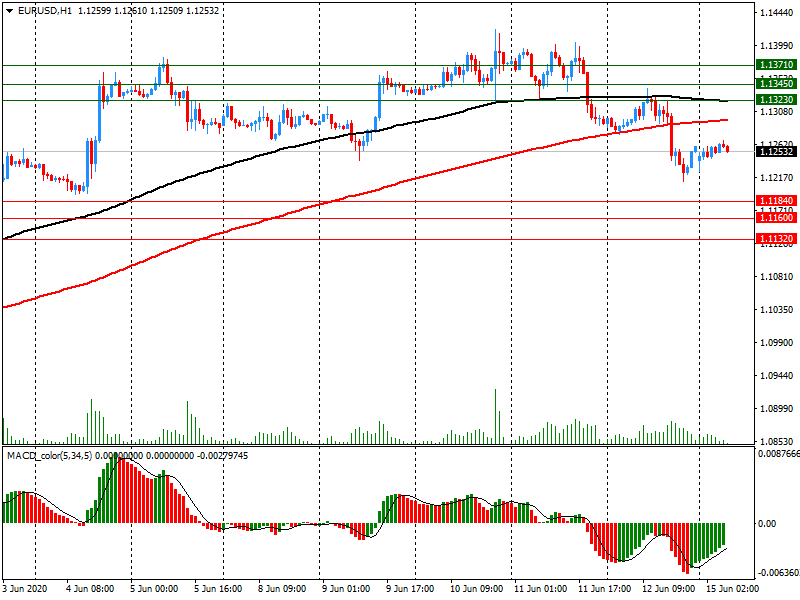
Task: Click the 1.12170 price axis value
Action: point(777,178)
